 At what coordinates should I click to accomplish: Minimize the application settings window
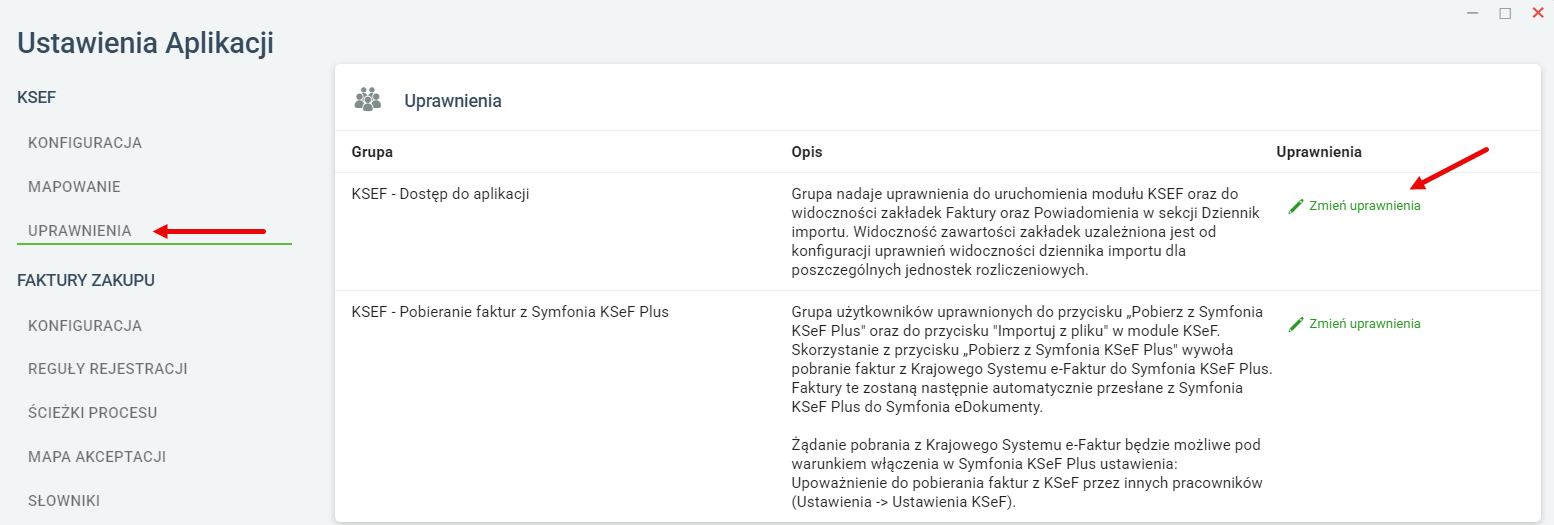[1472, 13]
